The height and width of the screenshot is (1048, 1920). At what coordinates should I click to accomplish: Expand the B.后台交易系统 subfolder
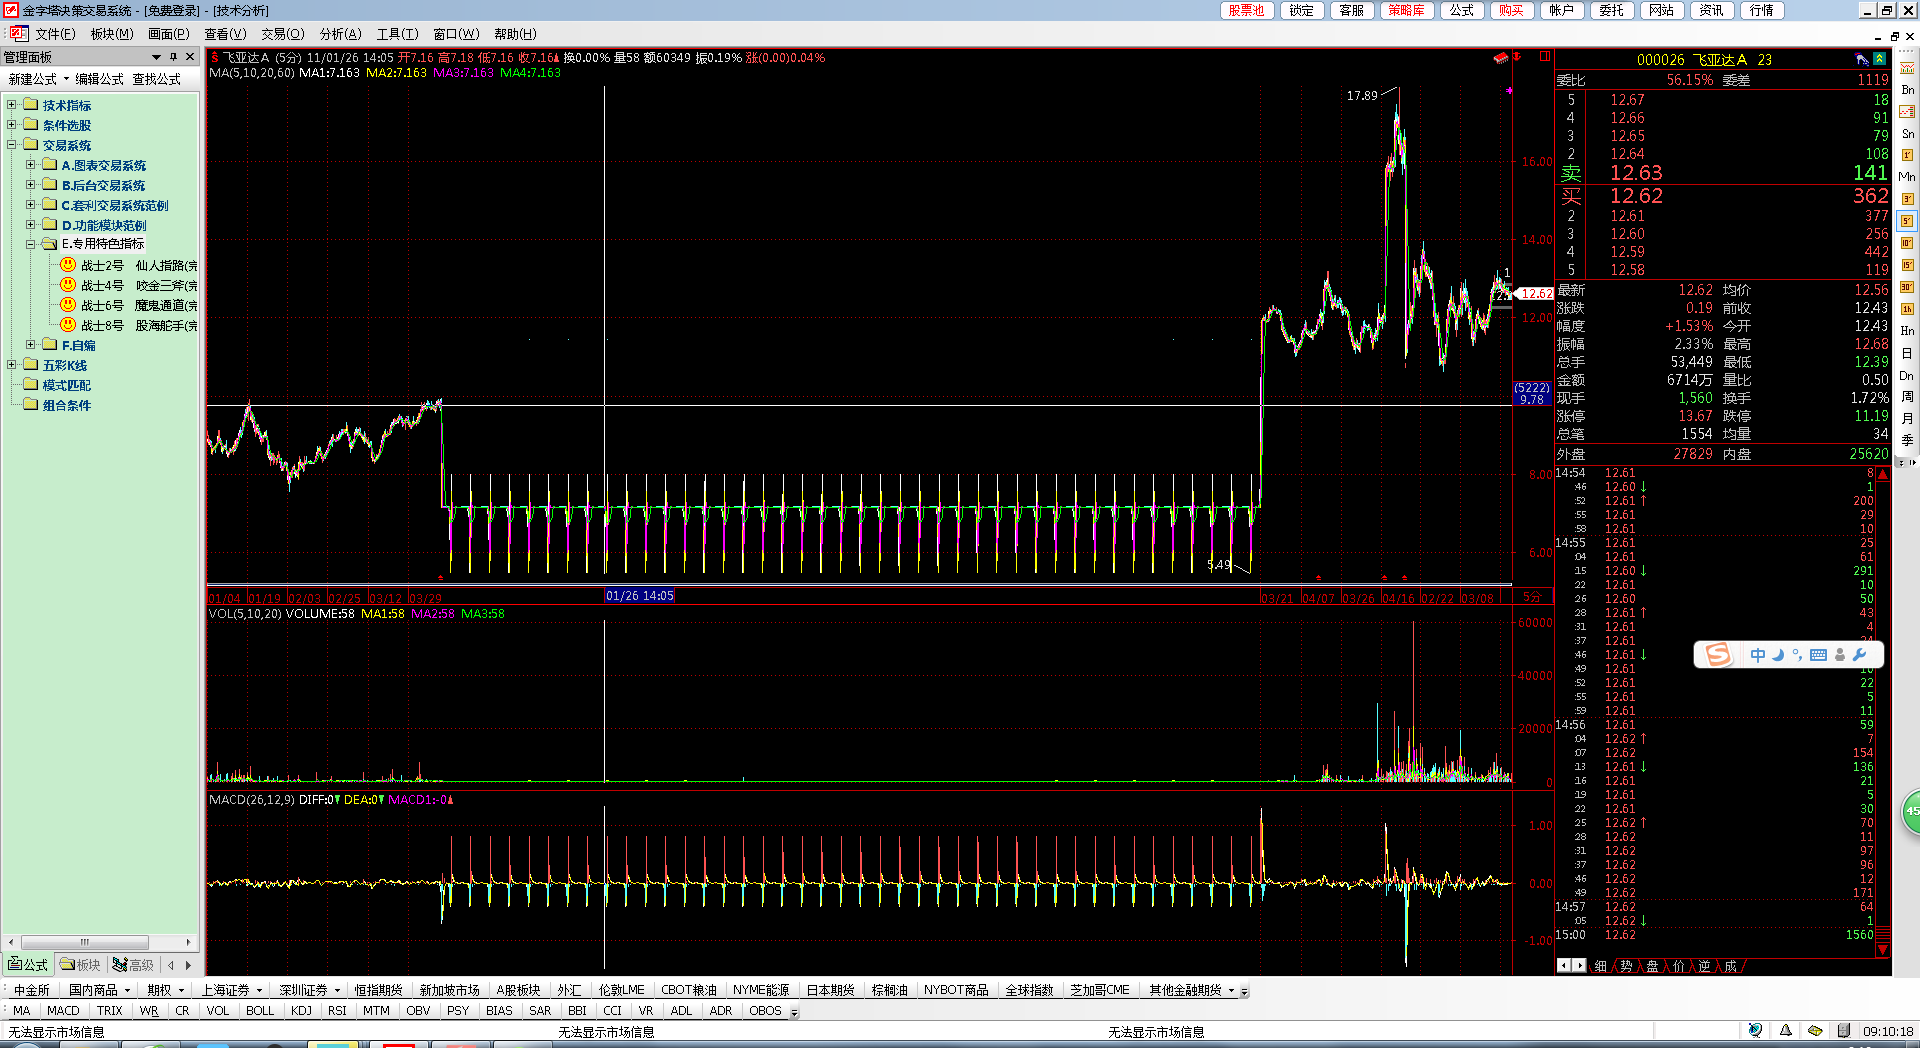(x=31, y=185)
